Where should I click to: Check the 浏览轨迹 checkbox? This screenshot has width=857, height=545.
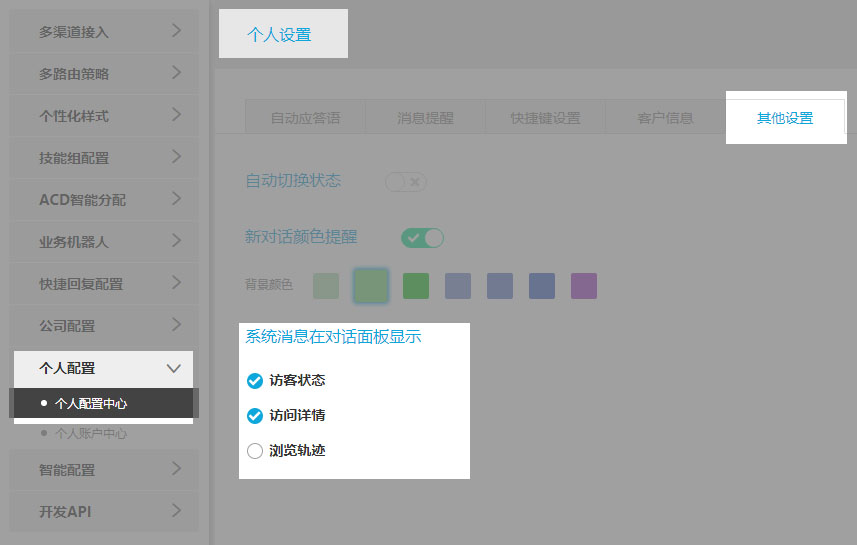click(x=254, y=451)
